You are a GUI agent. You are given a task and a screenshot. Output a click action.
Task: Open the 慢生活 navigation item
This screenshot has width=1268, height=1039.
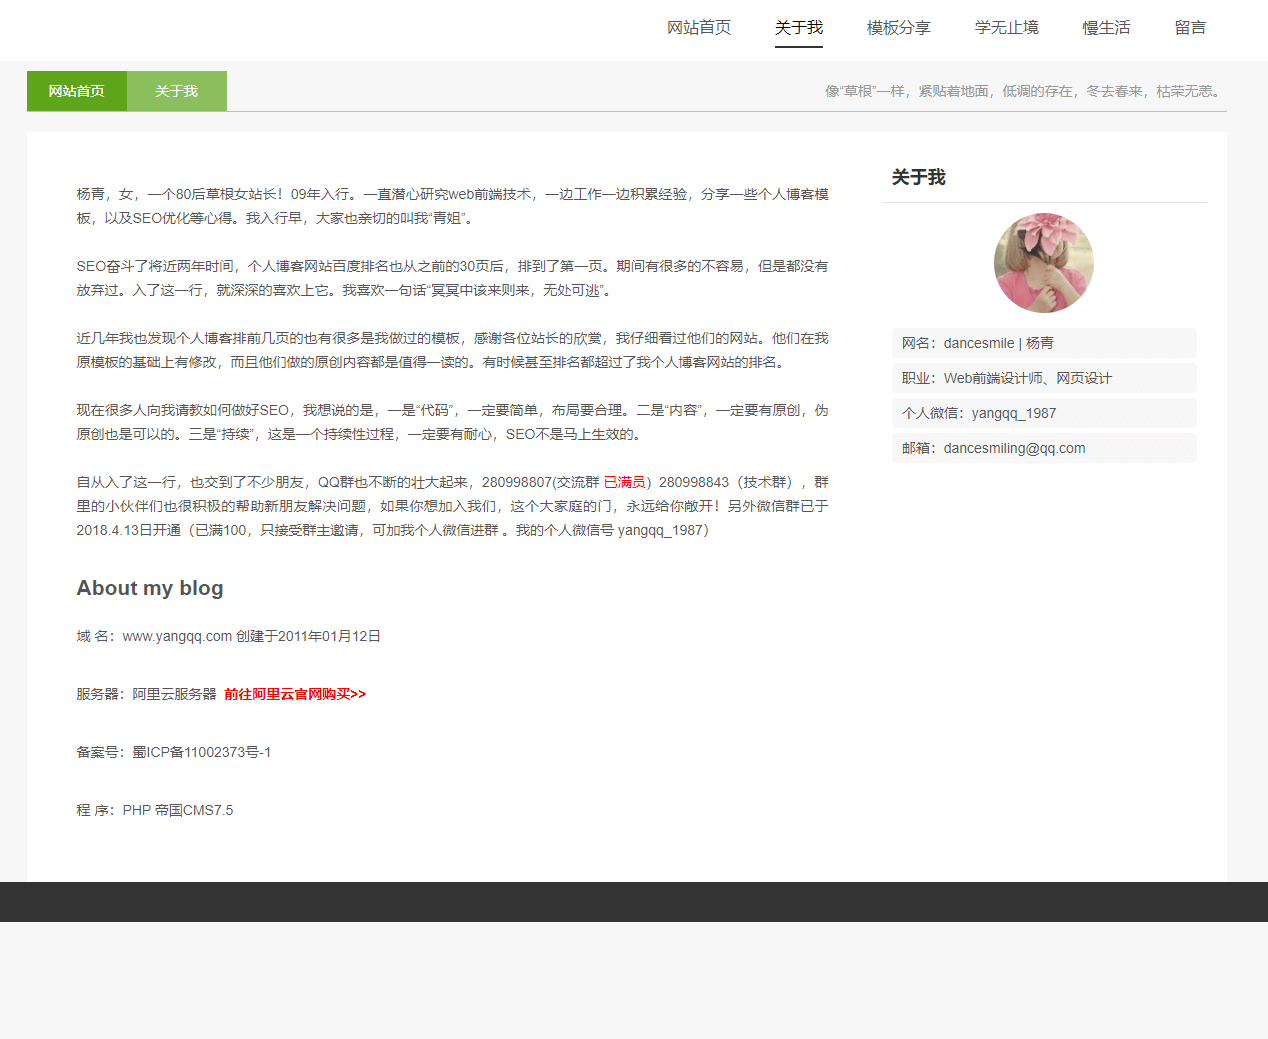[x=1105, y=27]
